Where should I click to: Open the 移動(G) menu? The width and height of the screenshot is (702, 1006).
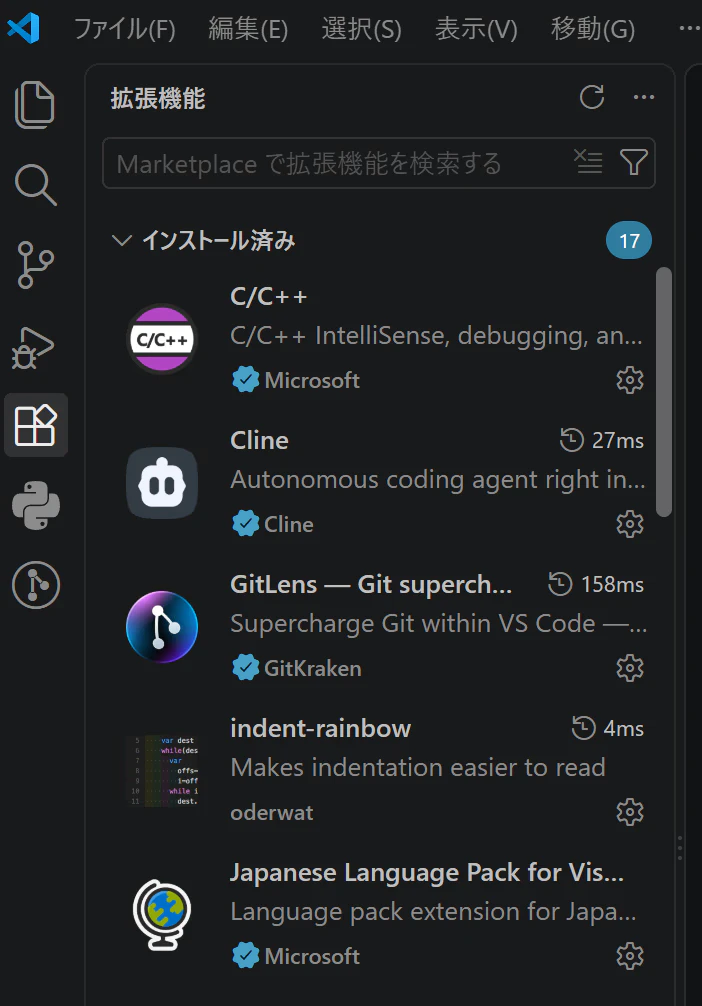tap(592, 29)
